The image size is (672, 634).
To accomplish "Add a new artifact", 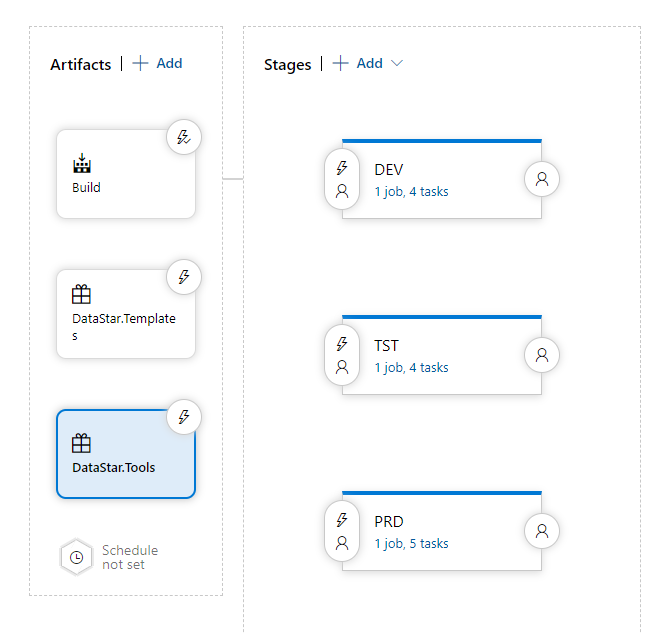I will (x=158, y=63).
